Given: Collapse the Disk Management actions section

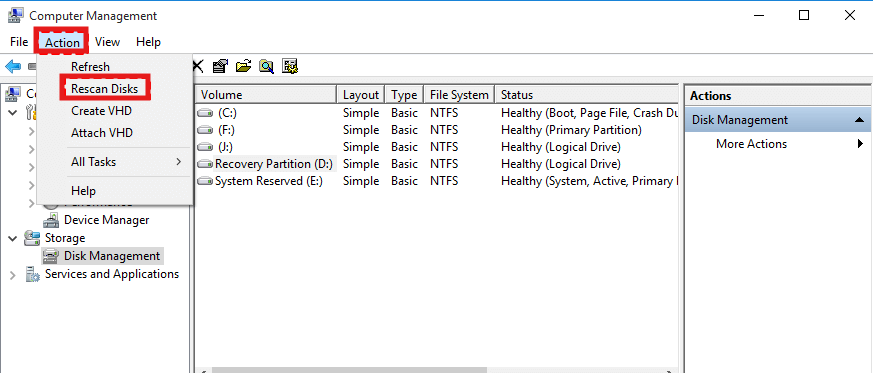Looking at the screenshot, I should [x=859, y=120].
